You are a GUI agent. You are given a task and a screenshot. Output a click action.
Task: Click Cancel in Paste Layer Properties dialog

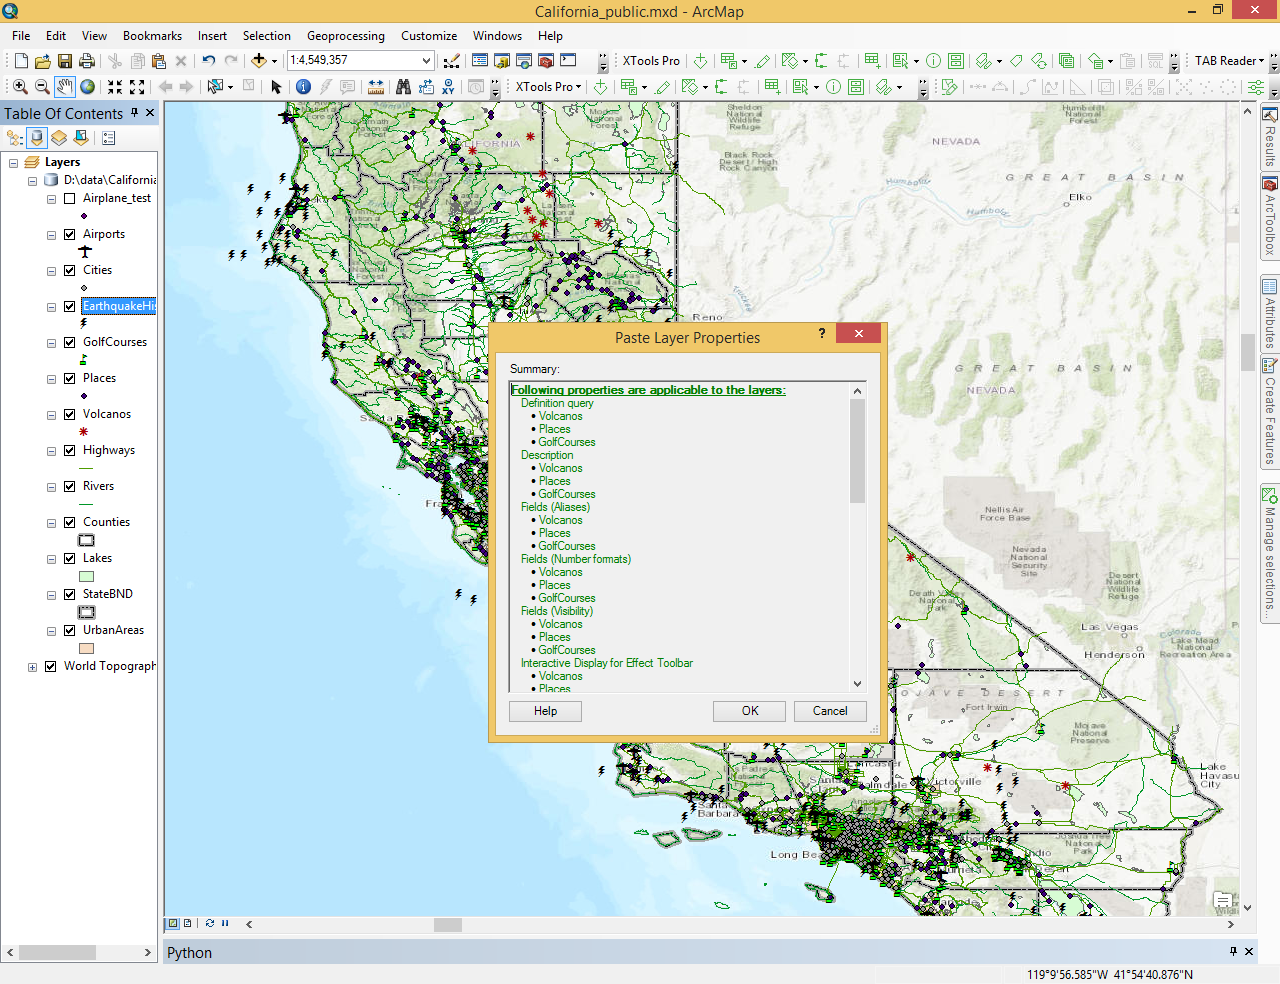[x=830, y=711]
